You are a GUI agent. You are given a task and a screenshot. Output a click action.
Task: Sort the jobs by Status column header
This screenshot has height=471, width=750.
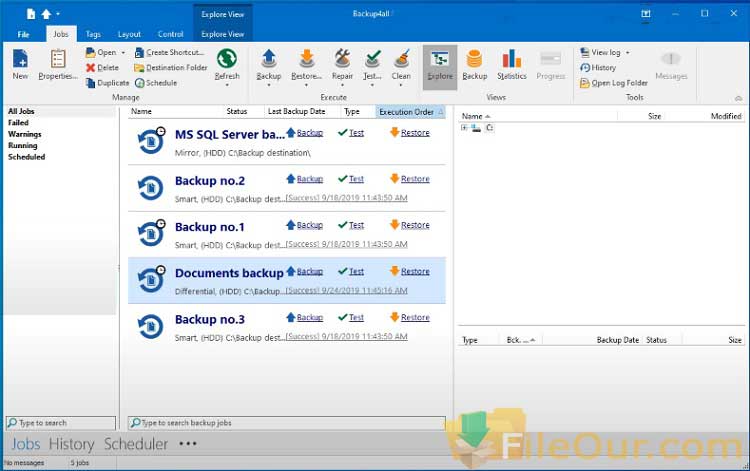click(237, 111)
